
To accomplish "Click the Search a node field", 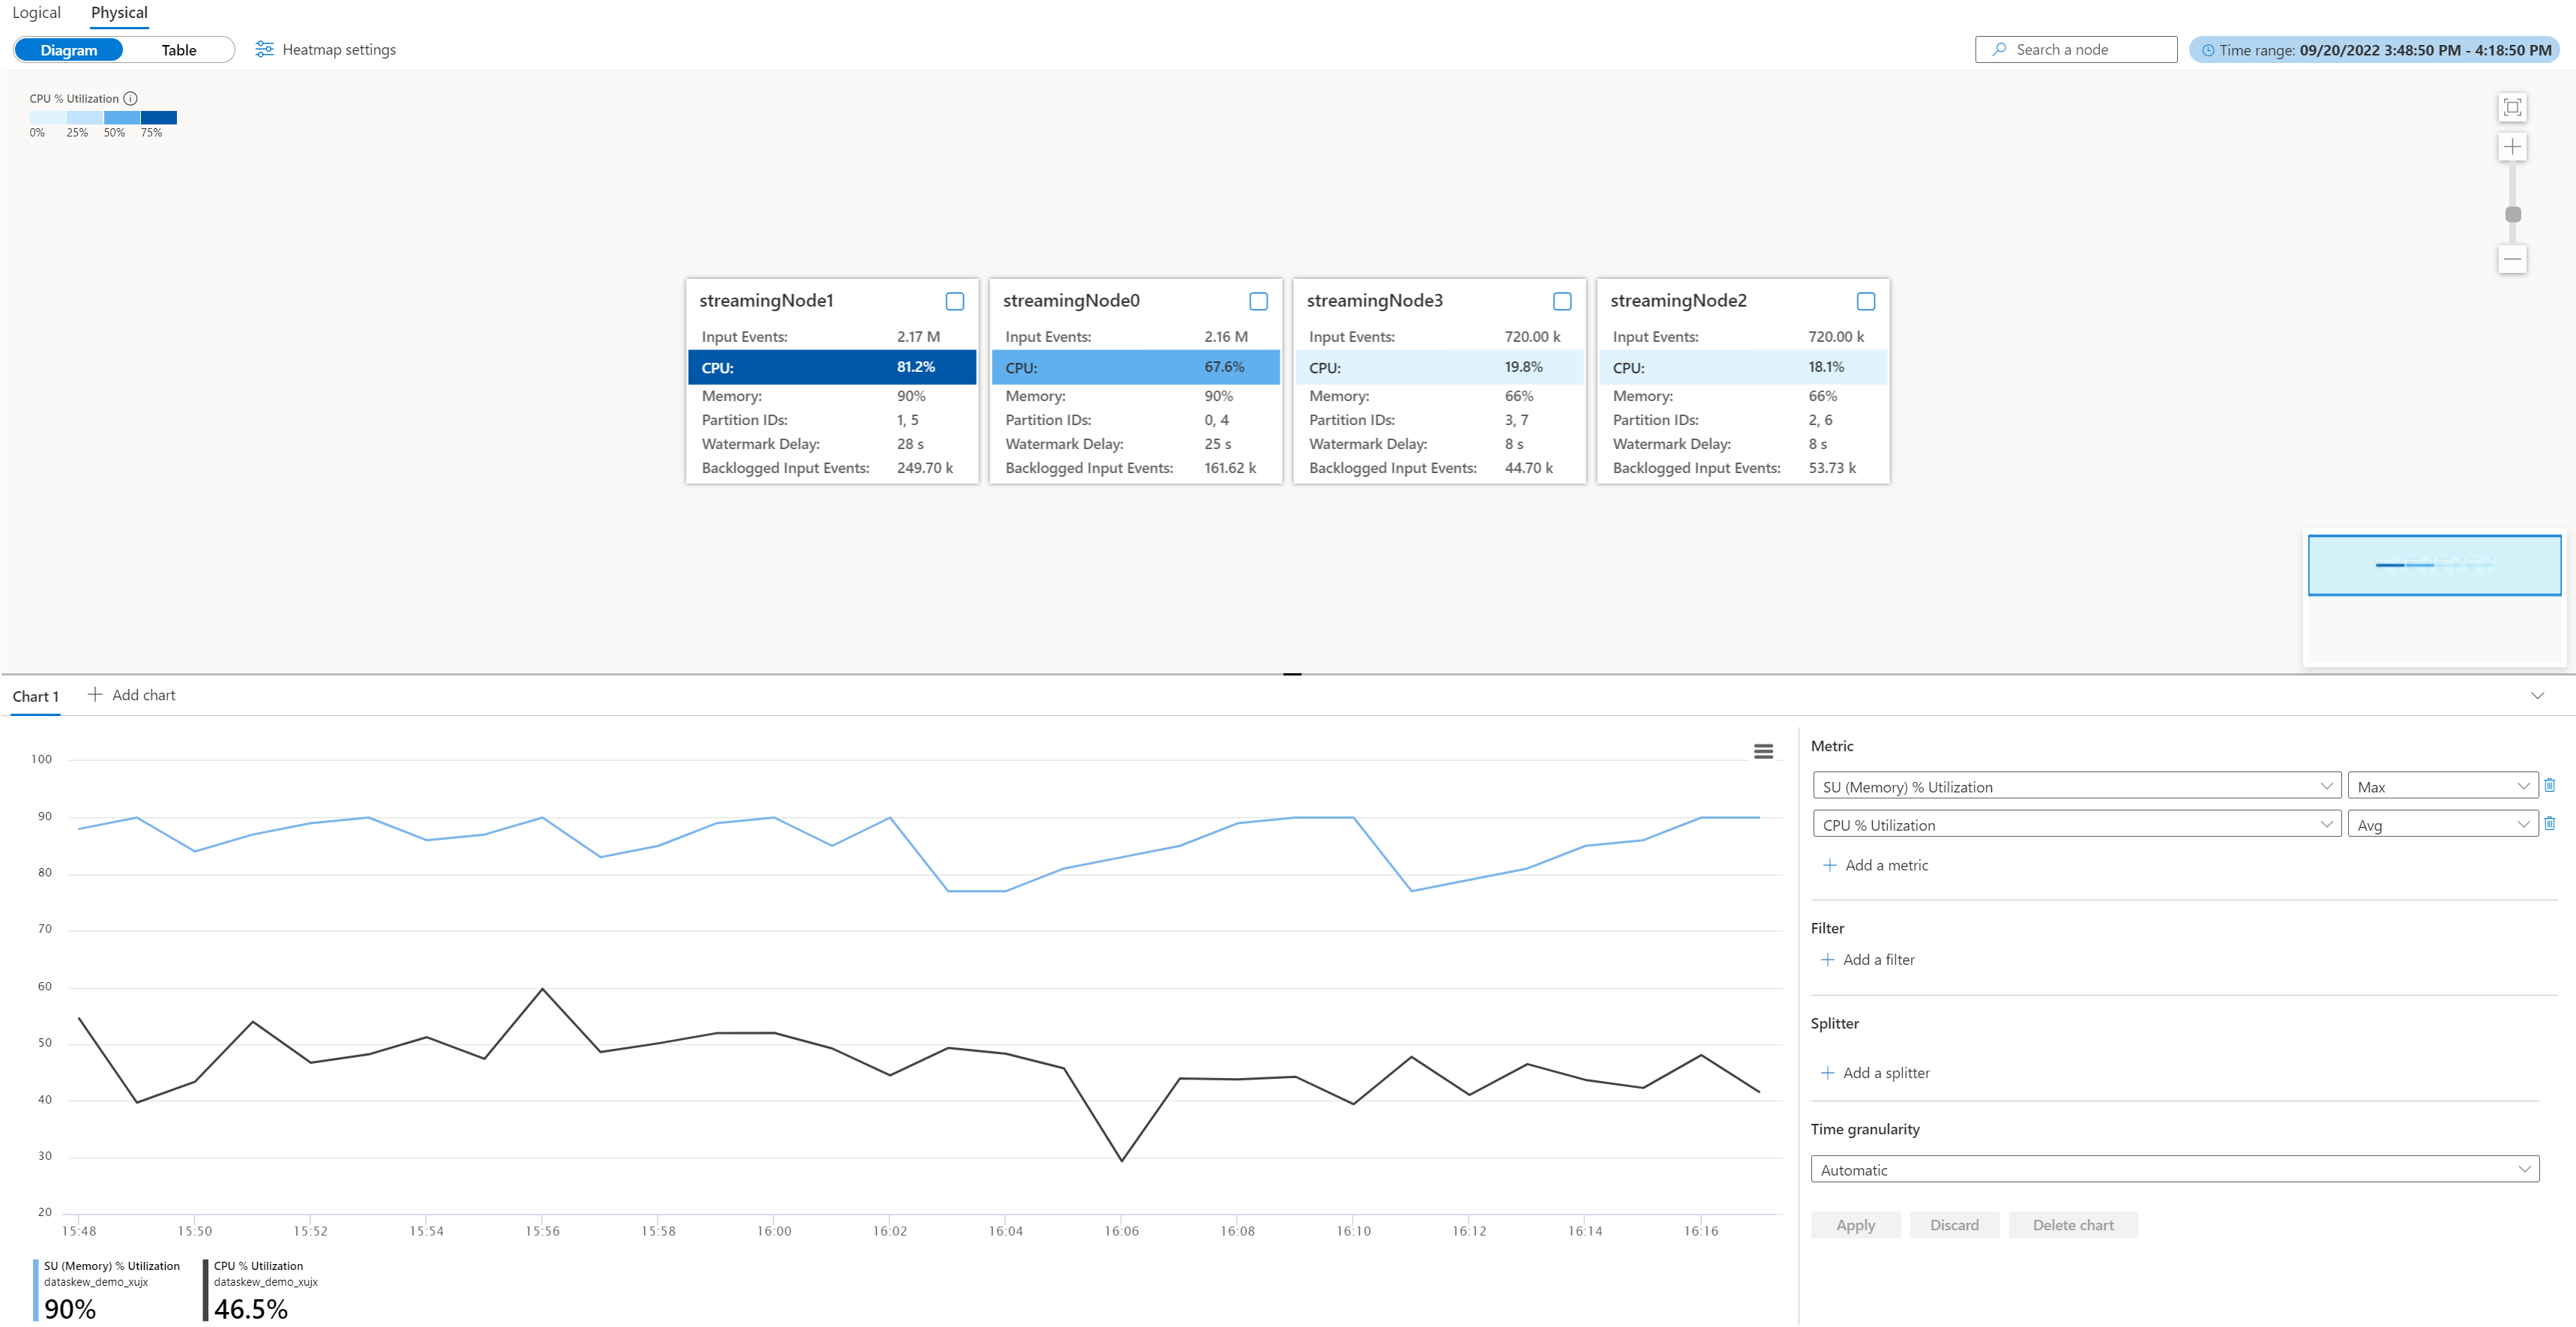I will pos(2076,50).
